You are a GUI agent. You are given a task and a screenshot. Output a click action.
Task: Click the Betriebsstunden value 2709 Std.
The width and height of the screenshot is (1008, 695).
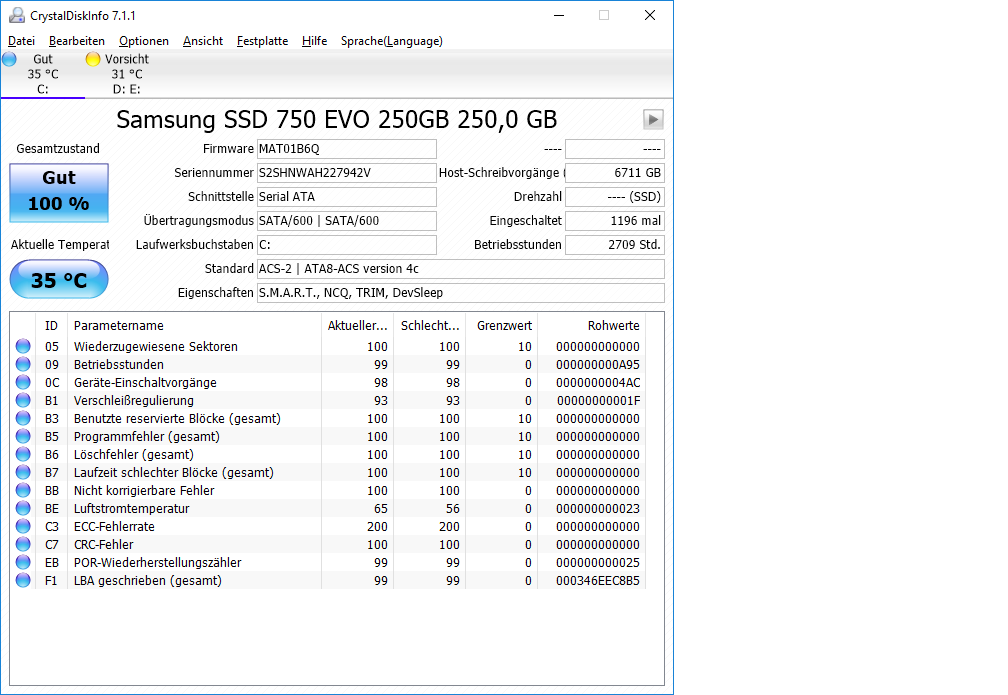point(615,245)
